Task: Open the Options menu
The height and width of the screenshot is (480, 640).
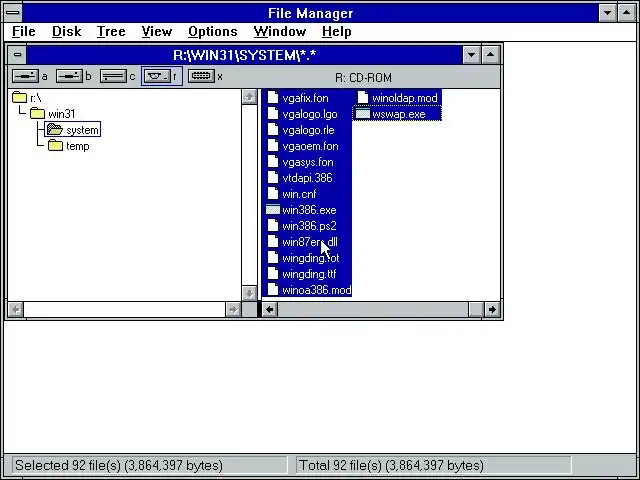Action: tap(213, 31)
